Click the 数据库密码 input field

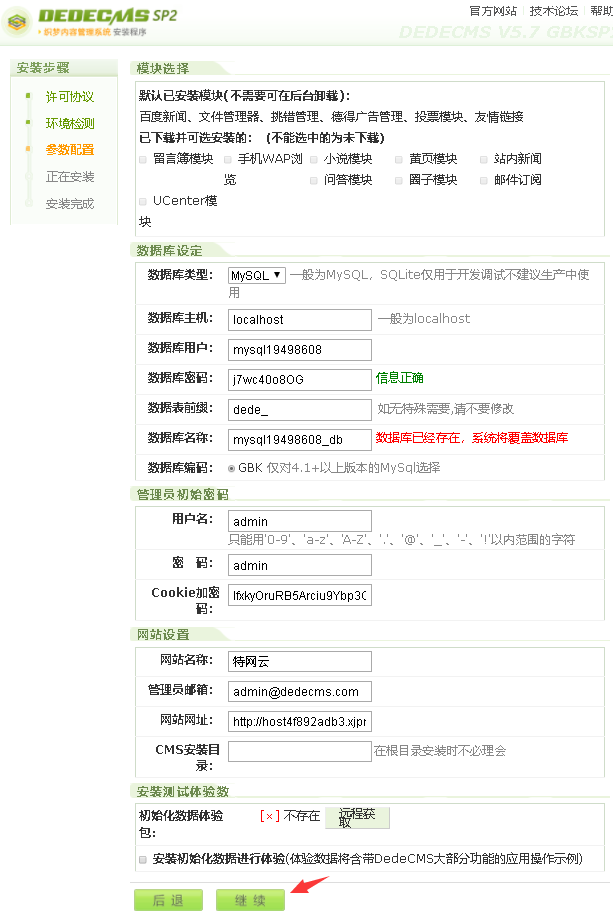tap(299, 380)
